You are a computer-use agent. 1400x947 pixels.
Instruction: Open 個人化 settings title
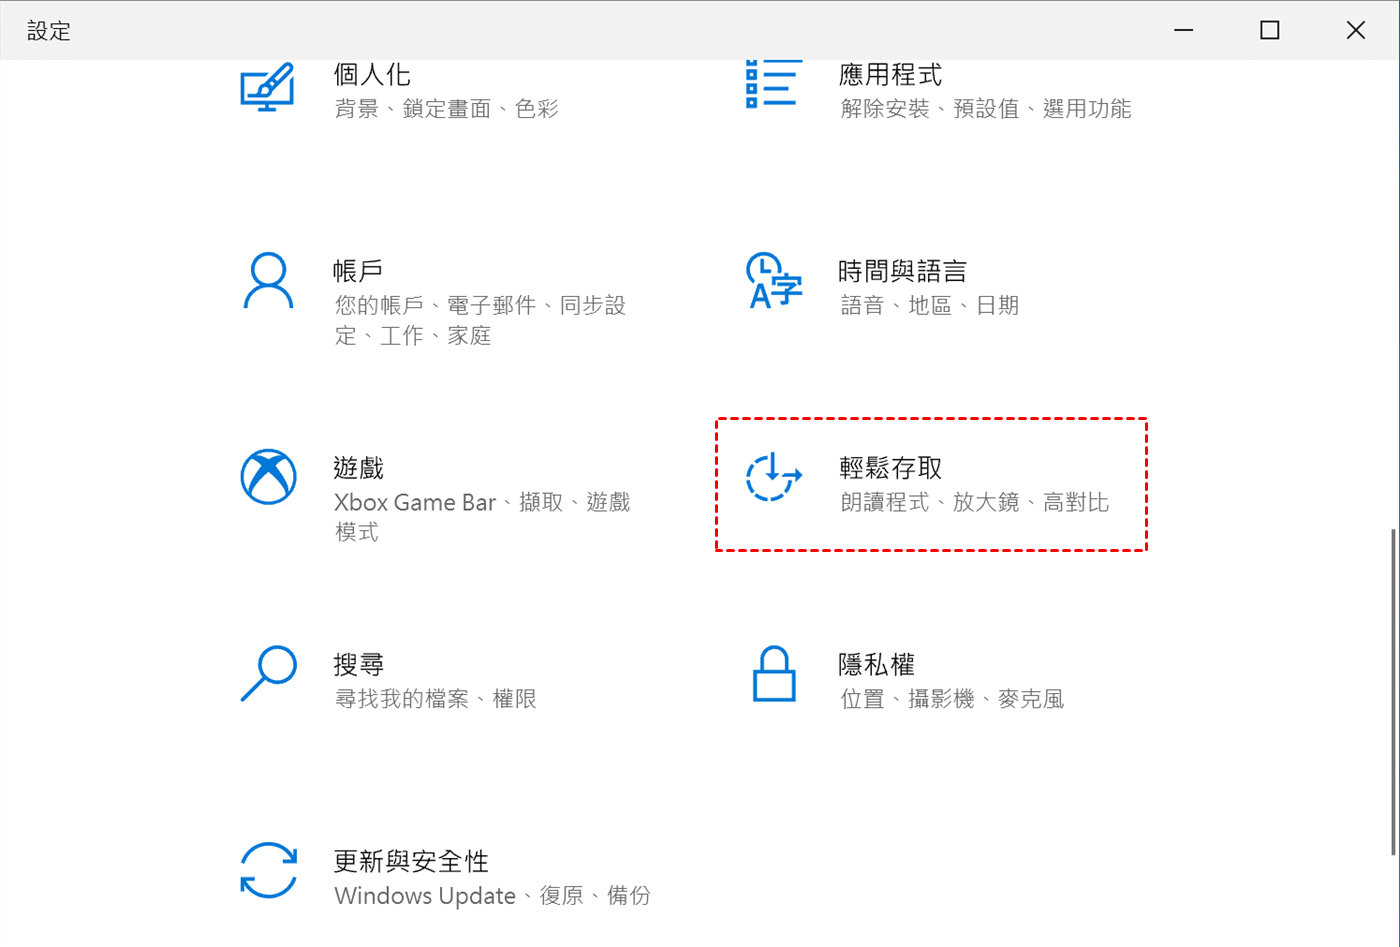372,74
